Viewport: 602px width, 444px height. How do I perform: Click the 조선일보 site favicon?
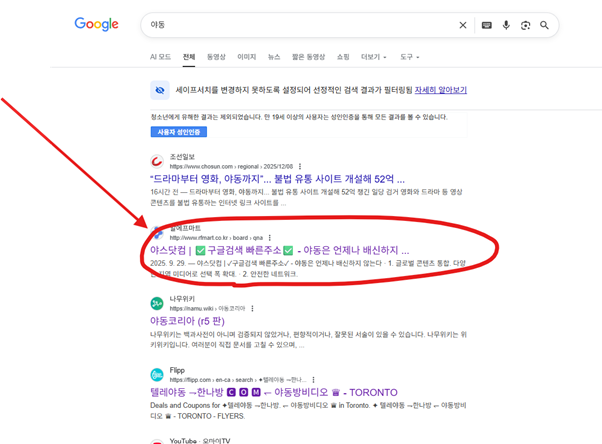[157, 161]
